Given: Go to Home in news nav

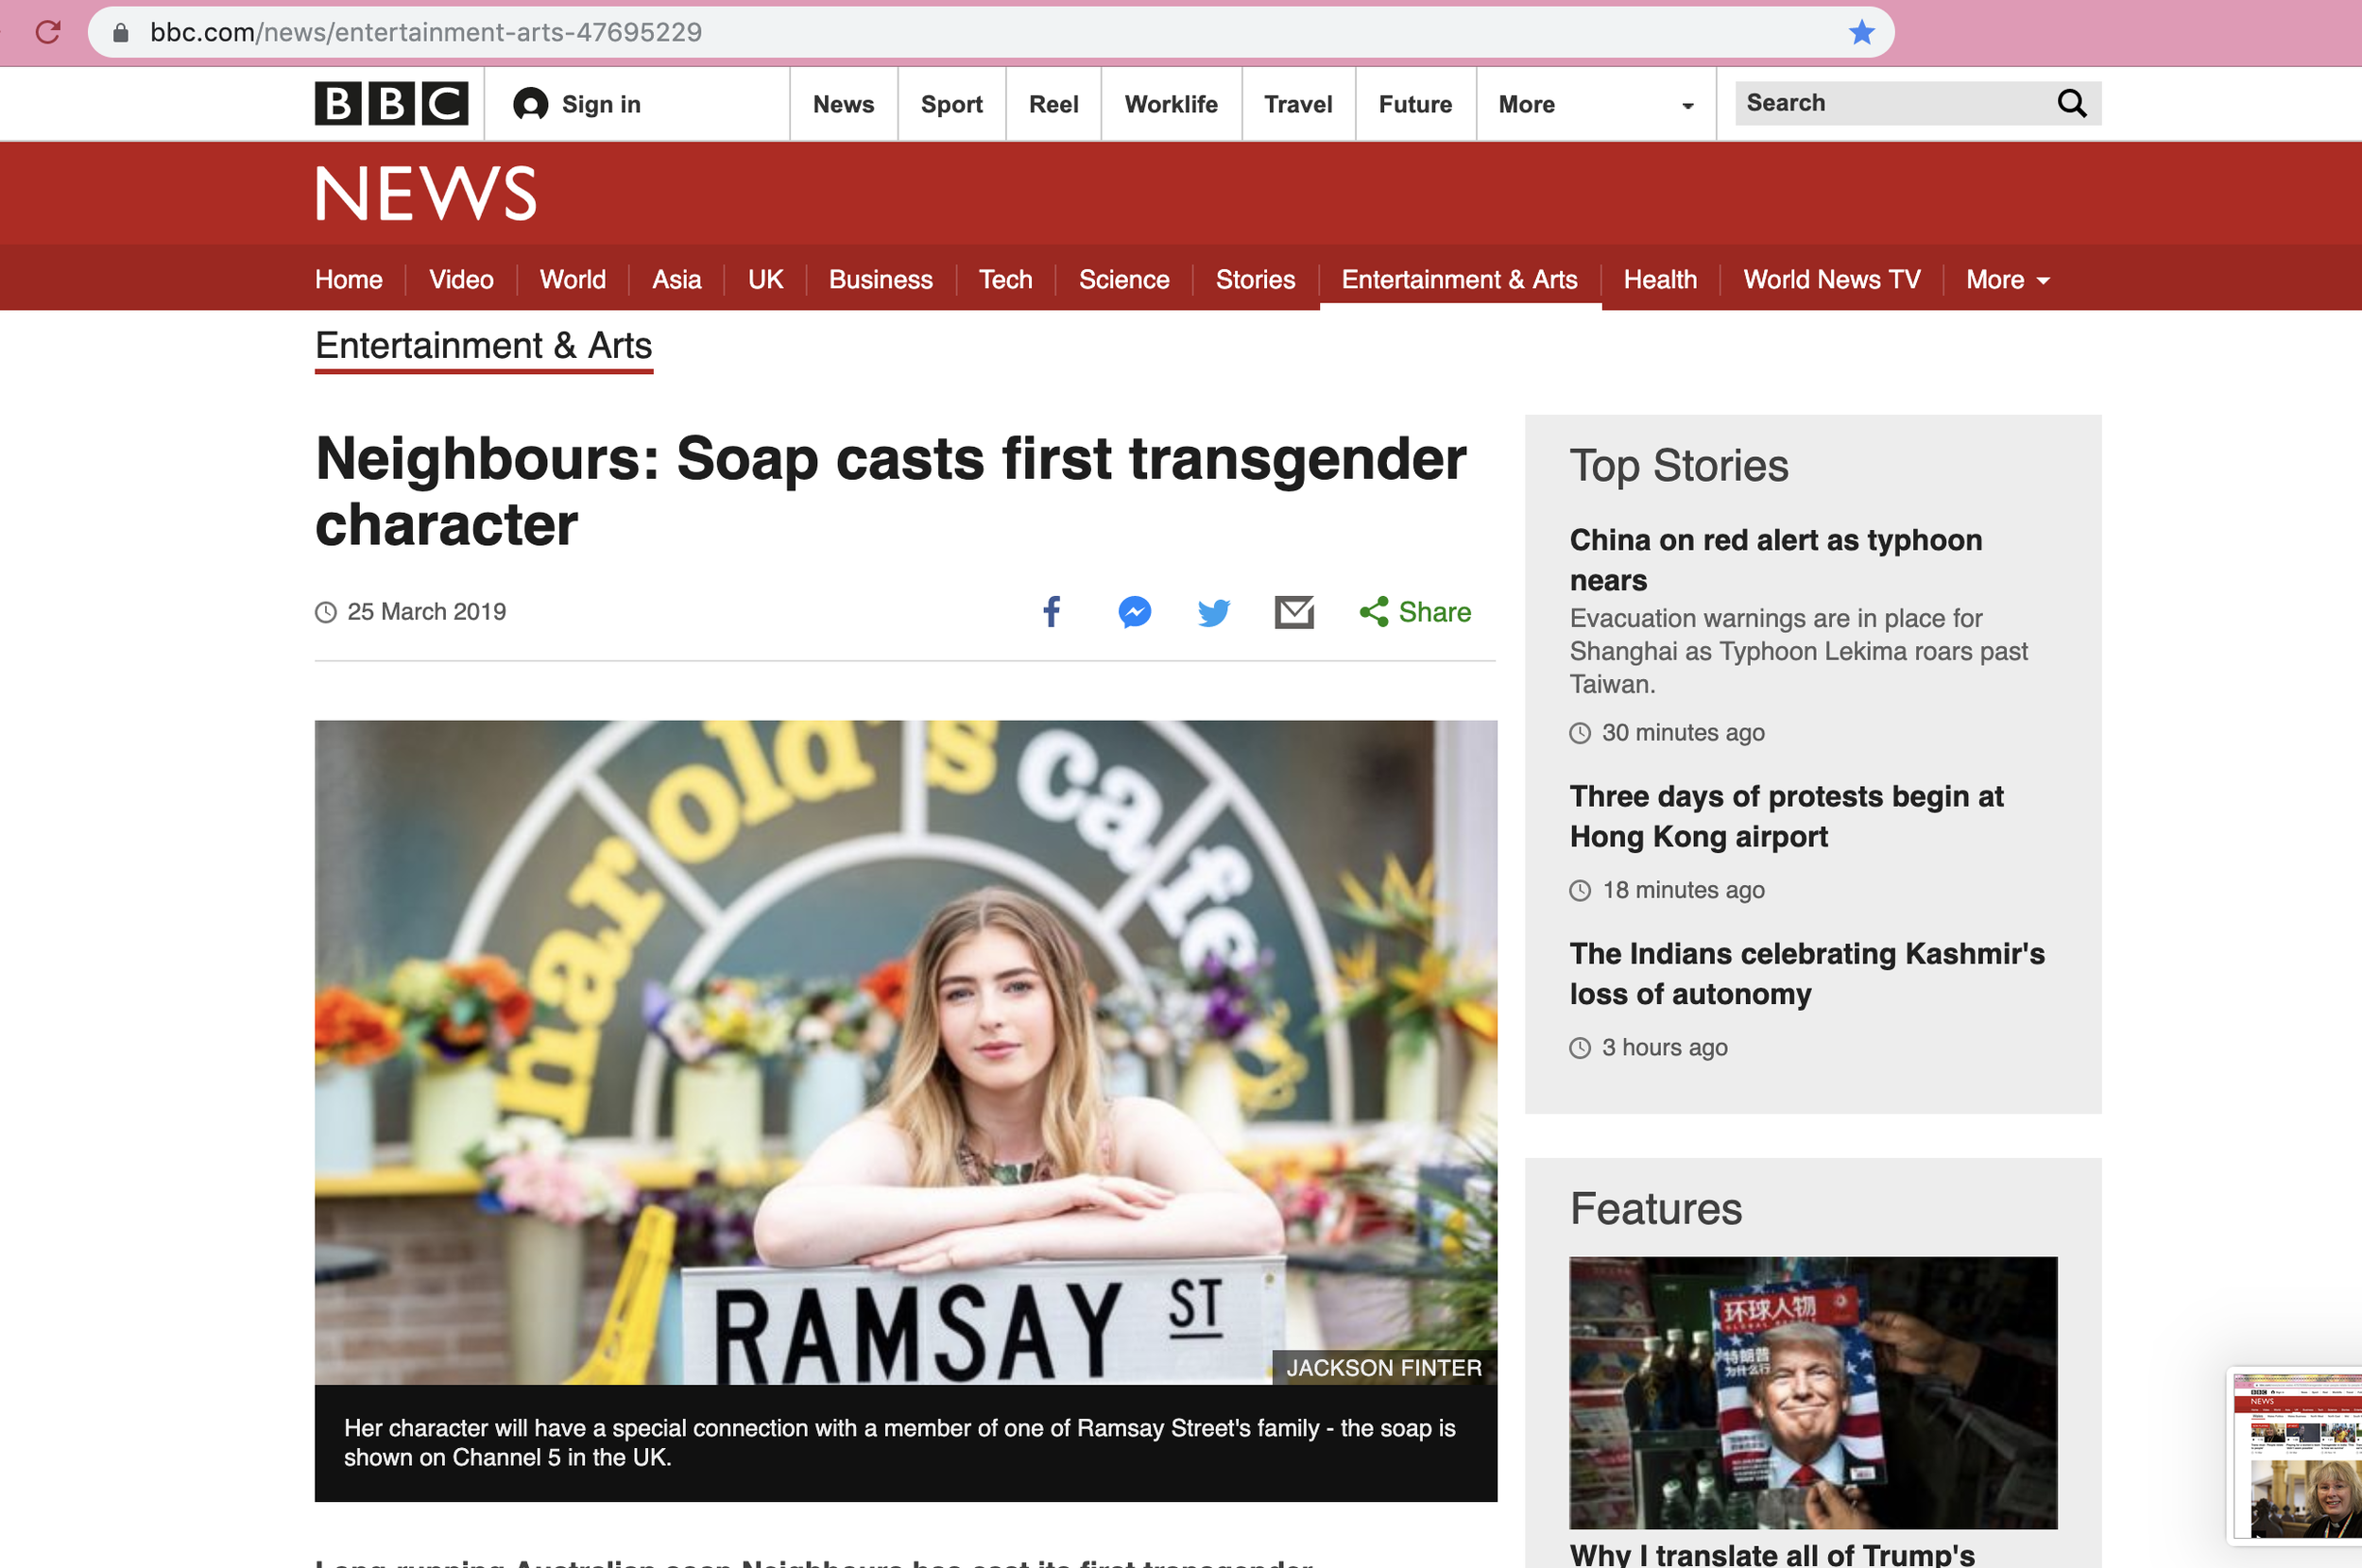Looking at the screenshot, I should point(348,280).
